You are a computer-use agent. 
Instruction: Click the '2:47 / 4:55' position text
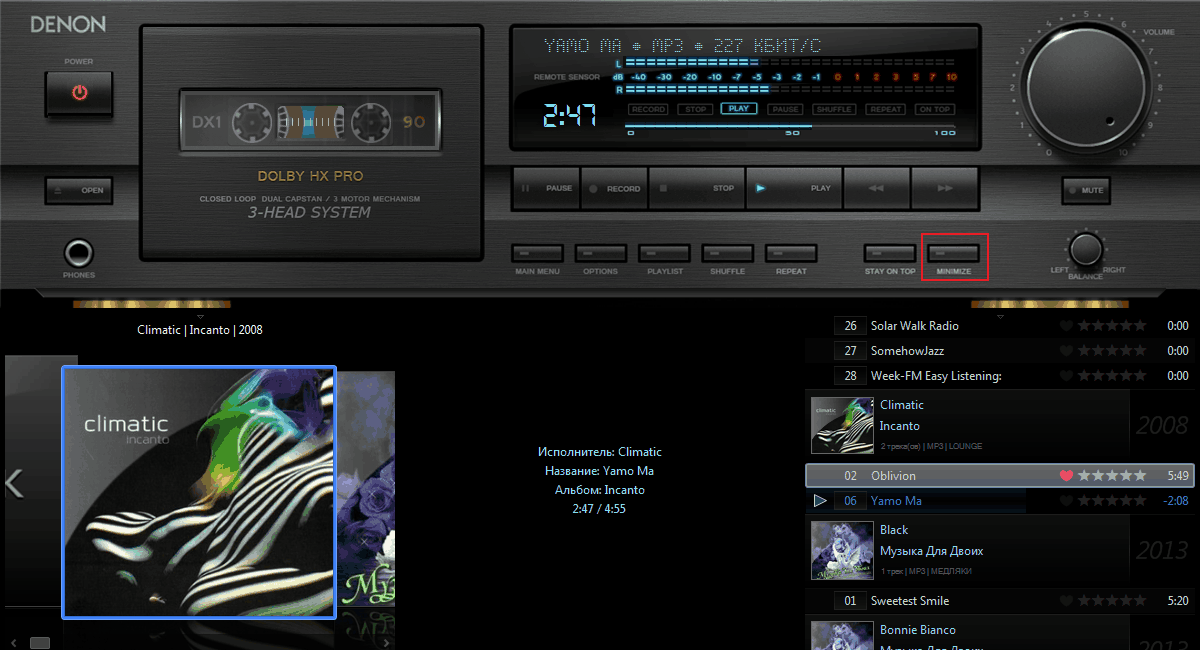(x=600, y=509)
